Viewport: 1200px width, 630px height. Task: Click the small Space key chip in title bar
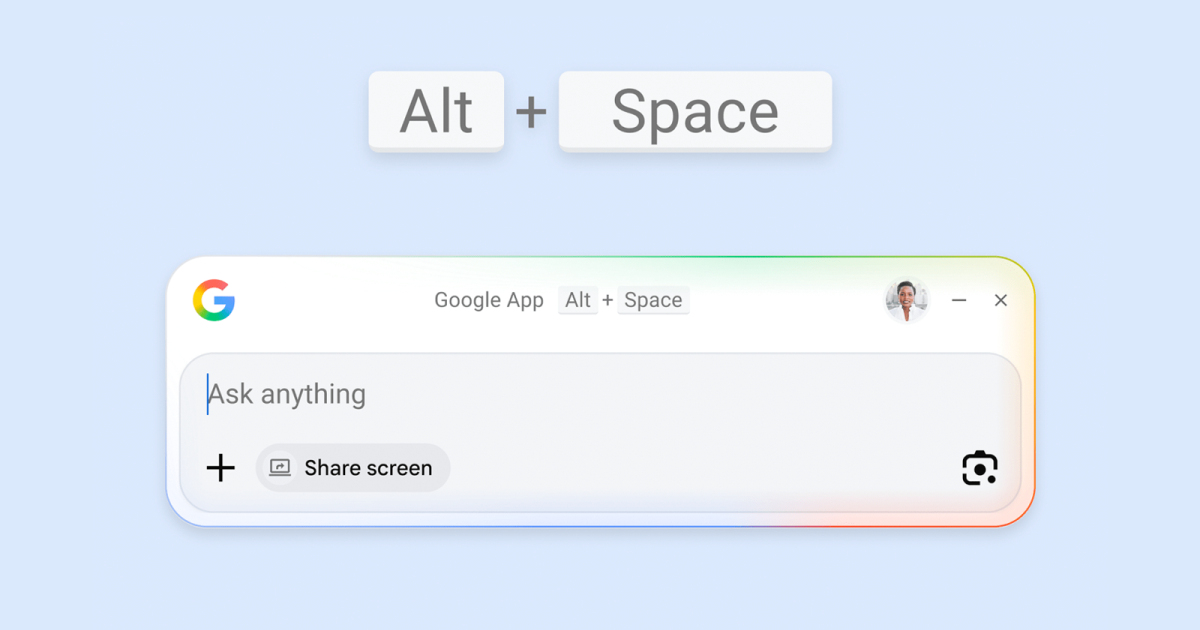[x=653, y=300]
